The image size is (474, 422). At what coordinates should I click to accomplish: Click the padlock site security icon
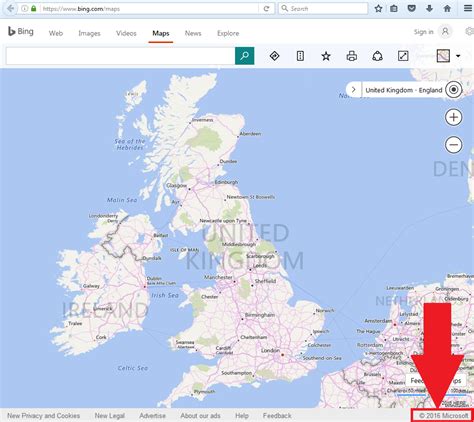[33, 8]
